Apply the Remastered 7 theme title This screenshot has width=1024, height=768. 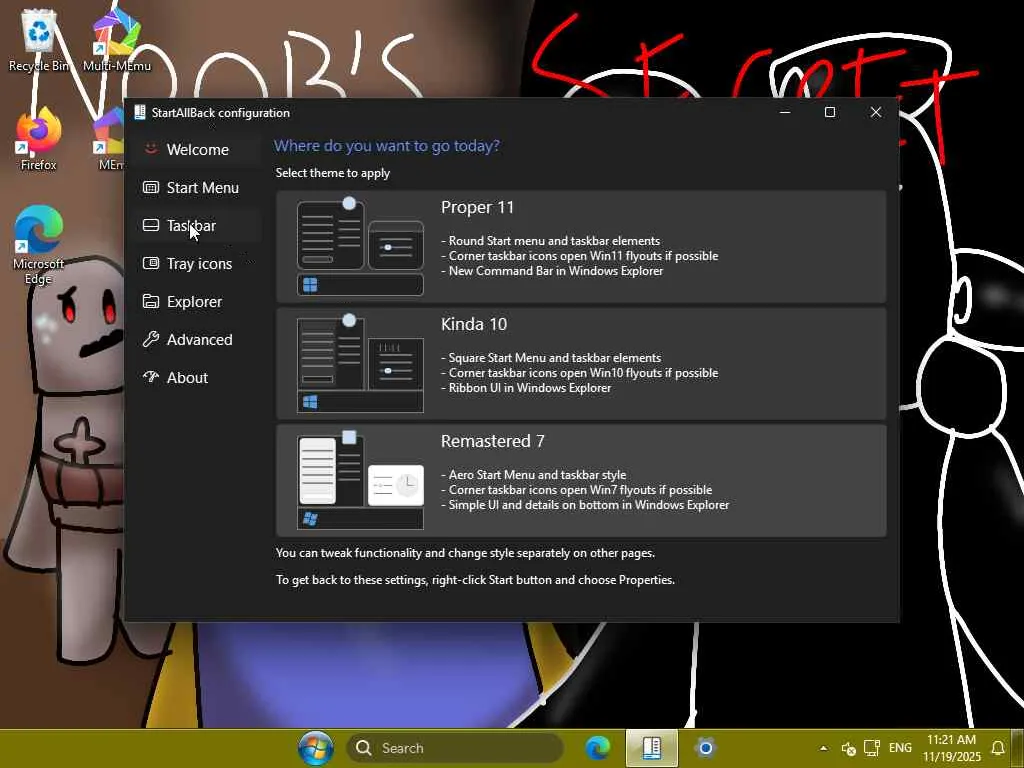pyautogui.click(x=492, y=441)
